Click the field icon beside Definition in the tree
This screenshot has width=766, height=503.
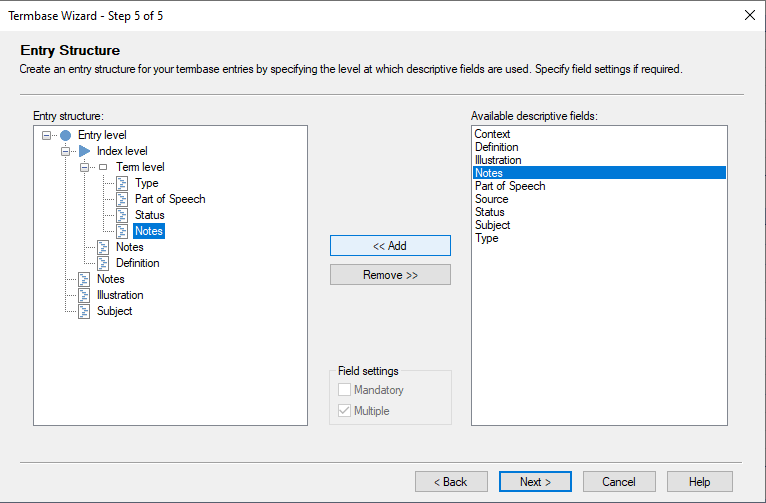(x=103, y=263)
